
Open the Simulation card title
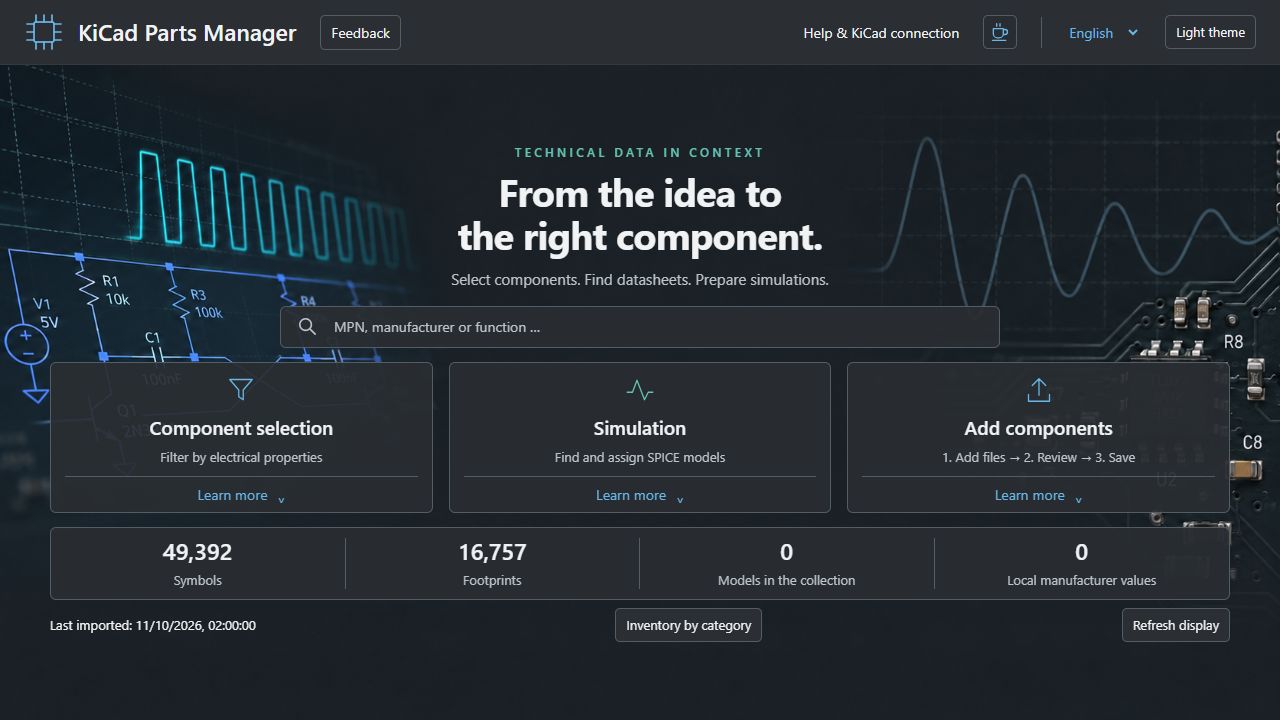(x=640, y=428)
